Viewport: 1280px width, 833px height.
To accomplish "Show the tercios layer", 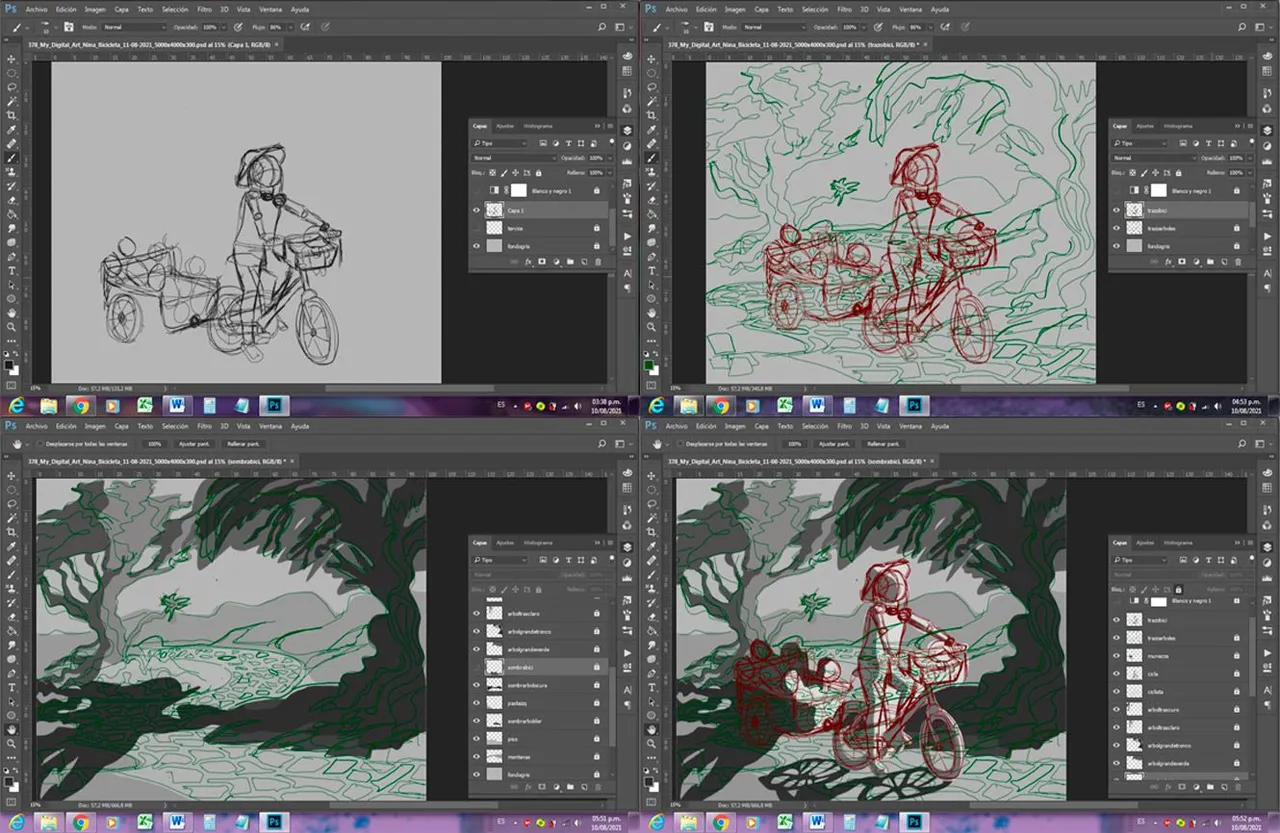I will [476, 228].
